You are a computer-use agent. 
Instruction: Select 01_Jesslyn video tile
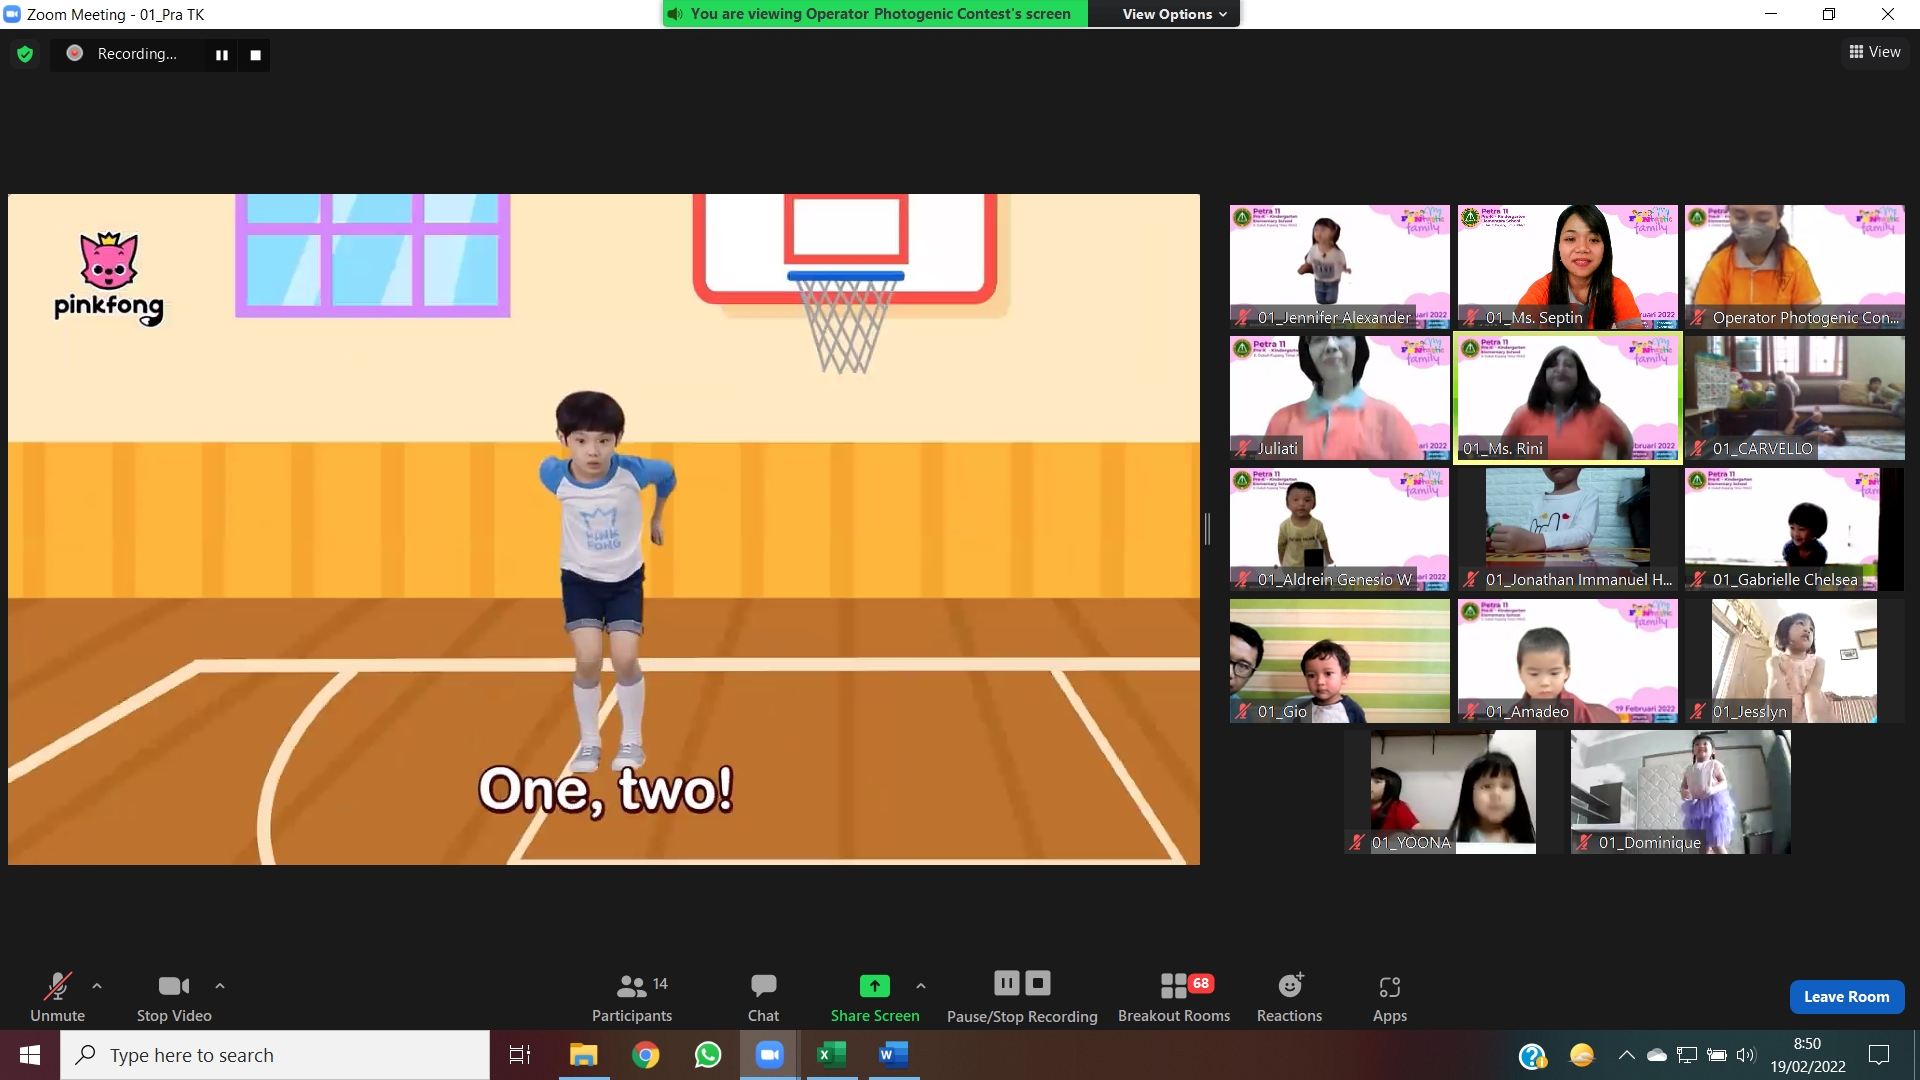[1794, 661]
